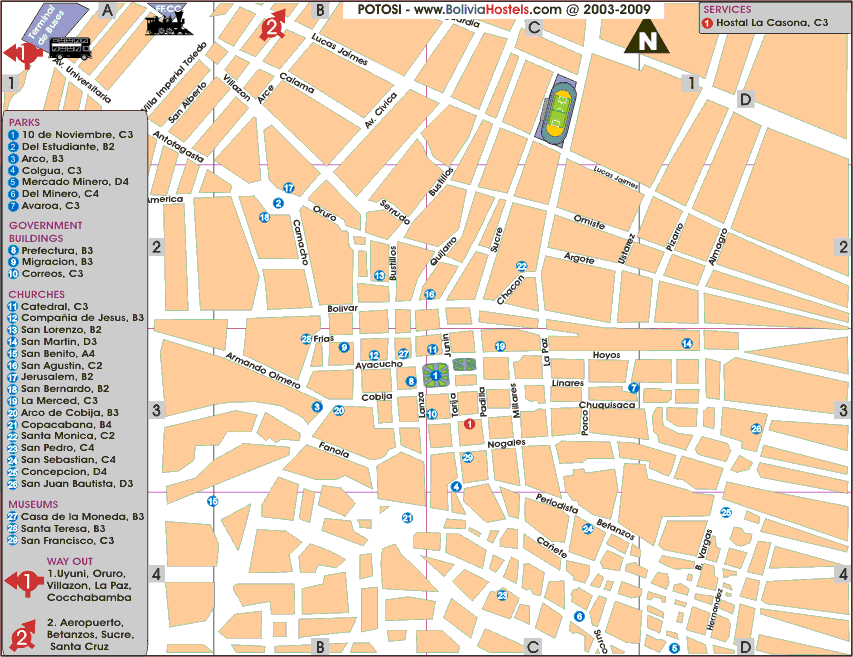Click the Bolivar street label
853x657 pixels.
[x=342, y=309]
